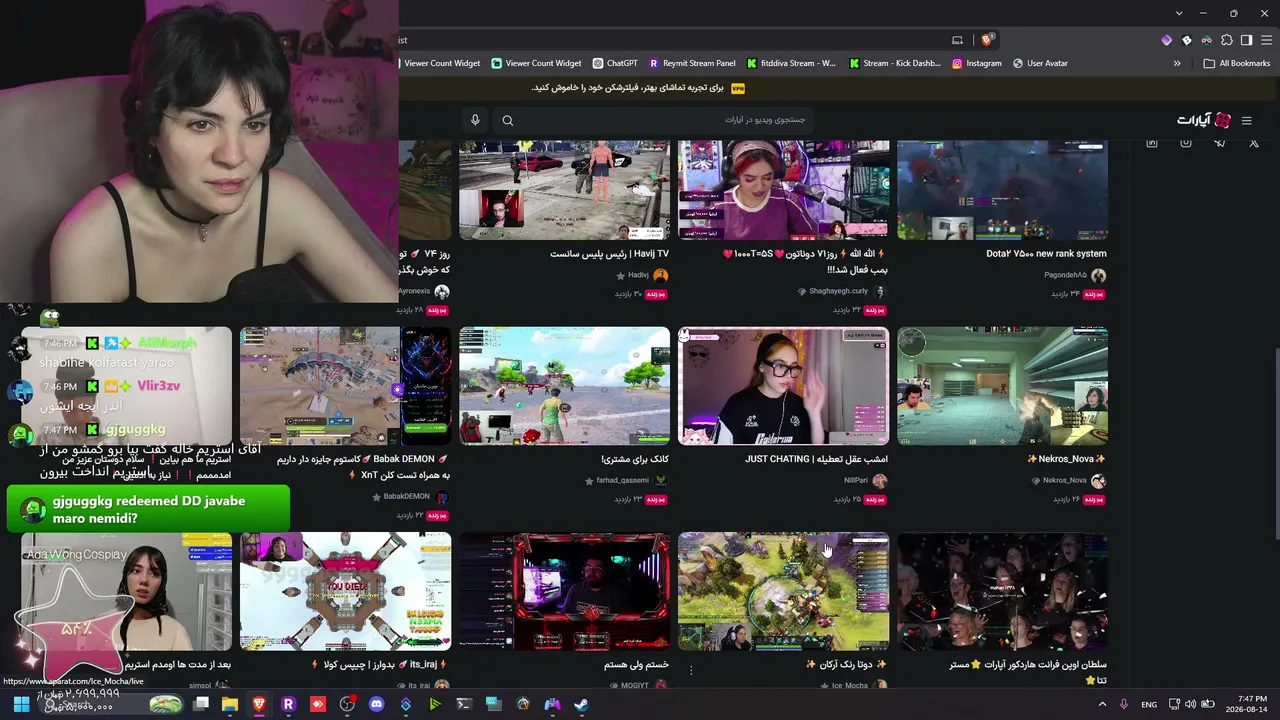Activate voice search microphone on Aparat
This screenshot has height=720, width=1280.
point(475,120)
